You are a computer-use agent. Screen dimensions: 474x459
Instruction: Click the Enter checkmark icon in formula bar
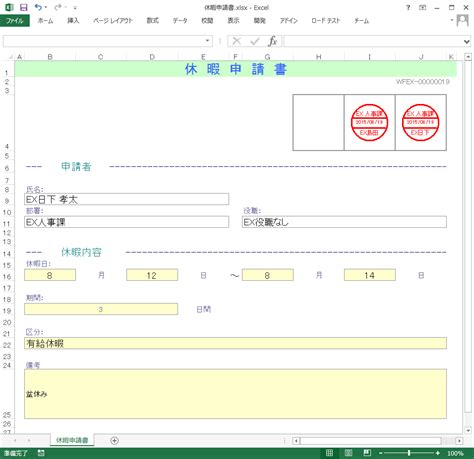(255, 41)
